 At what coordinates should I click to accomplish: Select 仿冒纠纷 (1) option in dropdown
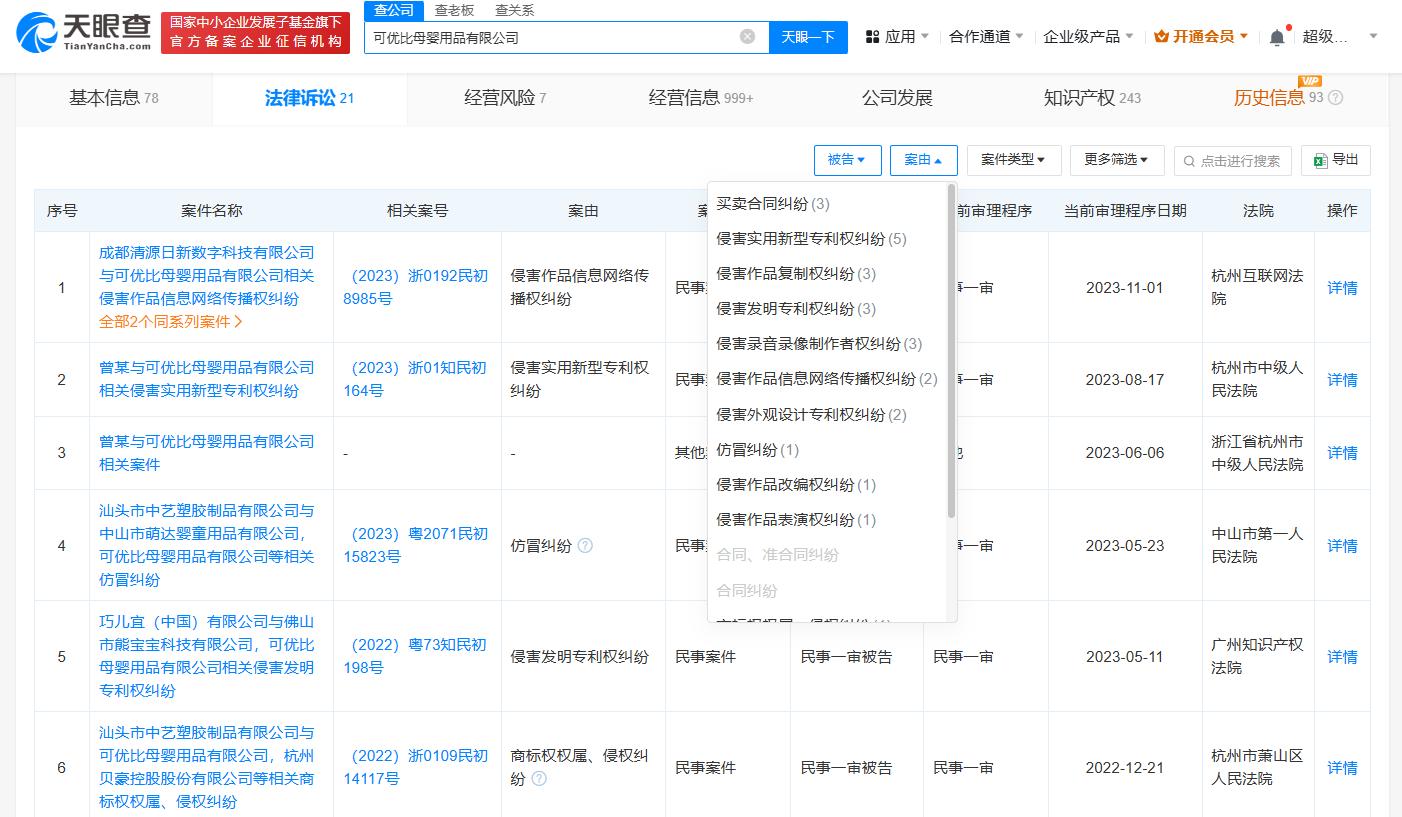coord(827,450)
